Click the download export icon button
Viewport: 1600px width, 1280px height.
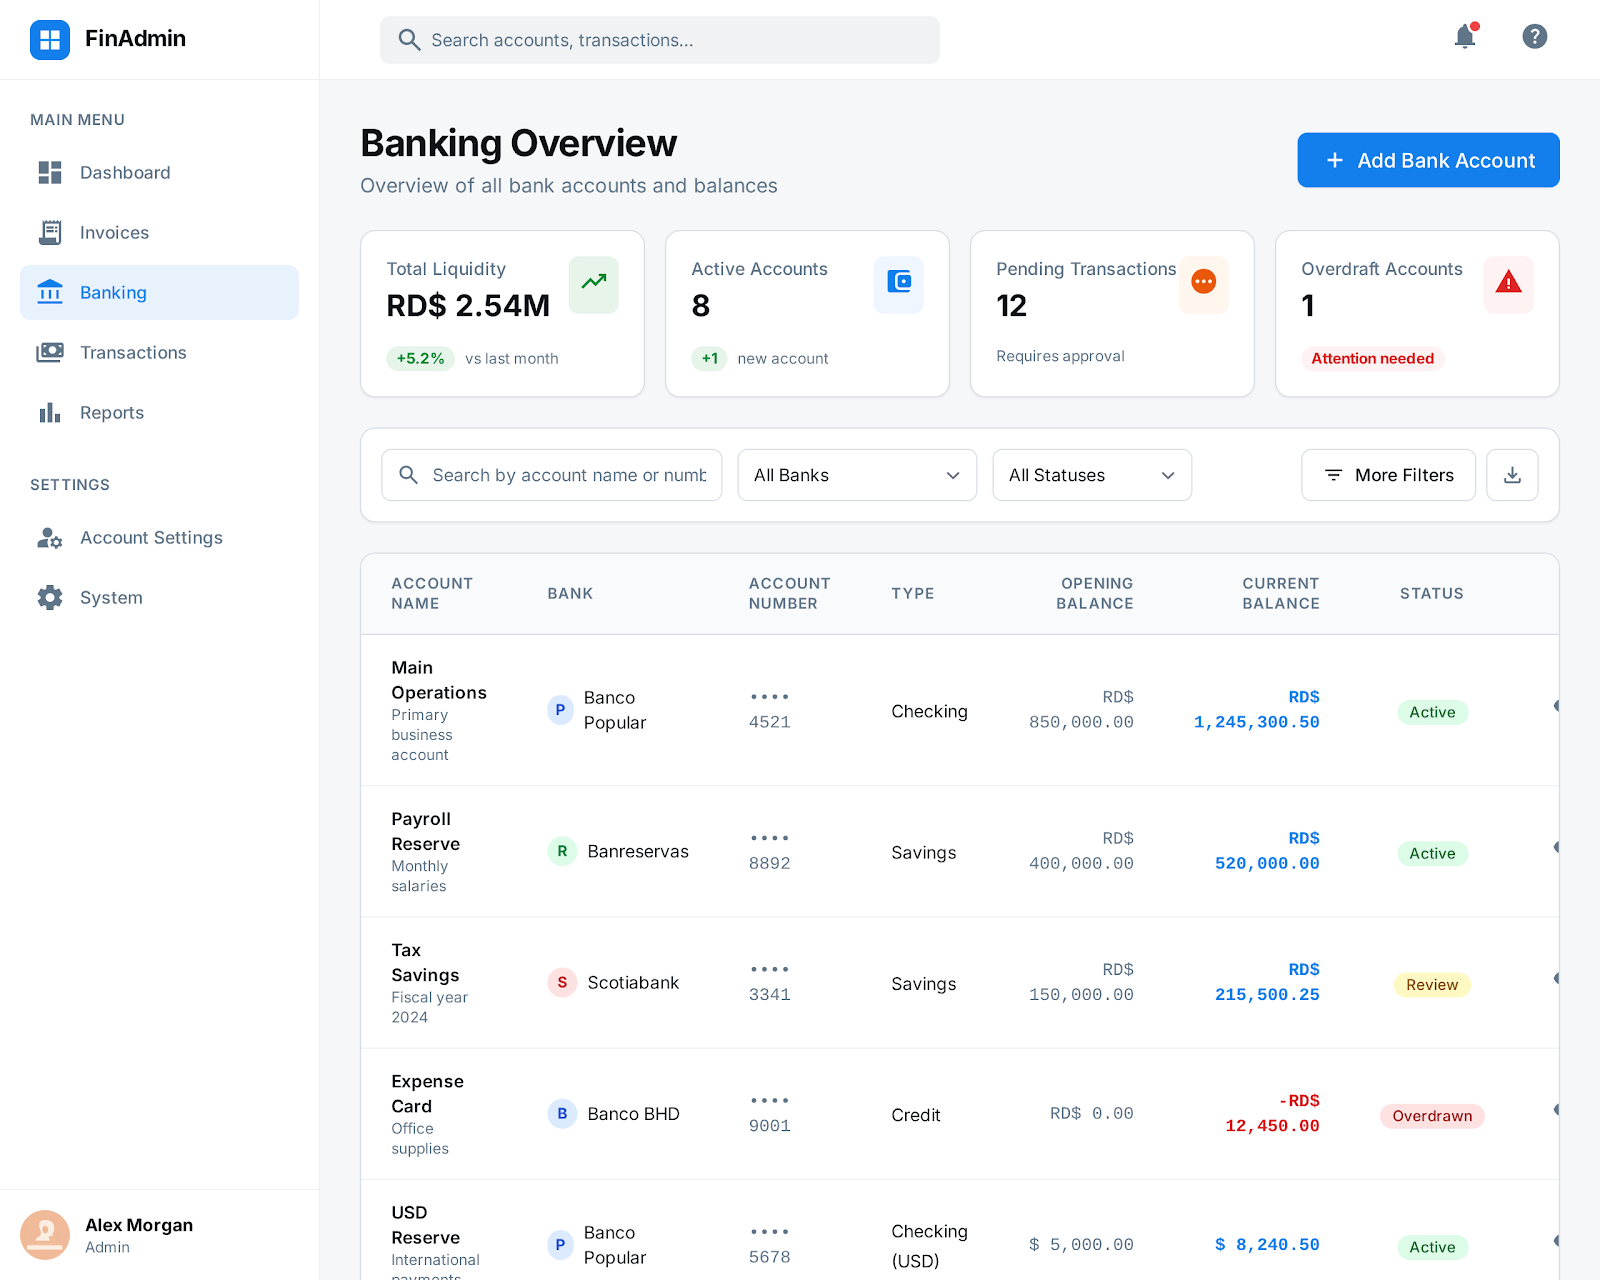[1512, 475]
